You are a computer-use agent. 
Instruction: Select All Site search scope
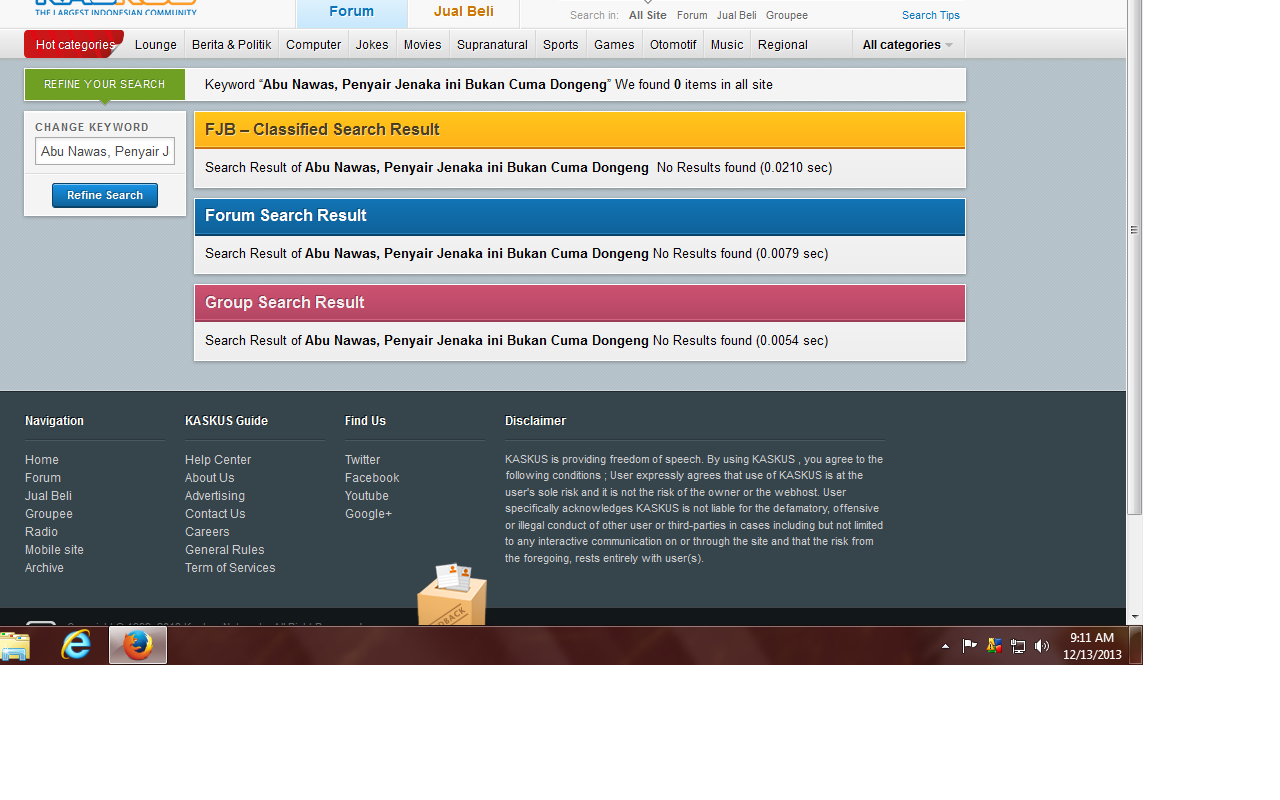[648, 15]
